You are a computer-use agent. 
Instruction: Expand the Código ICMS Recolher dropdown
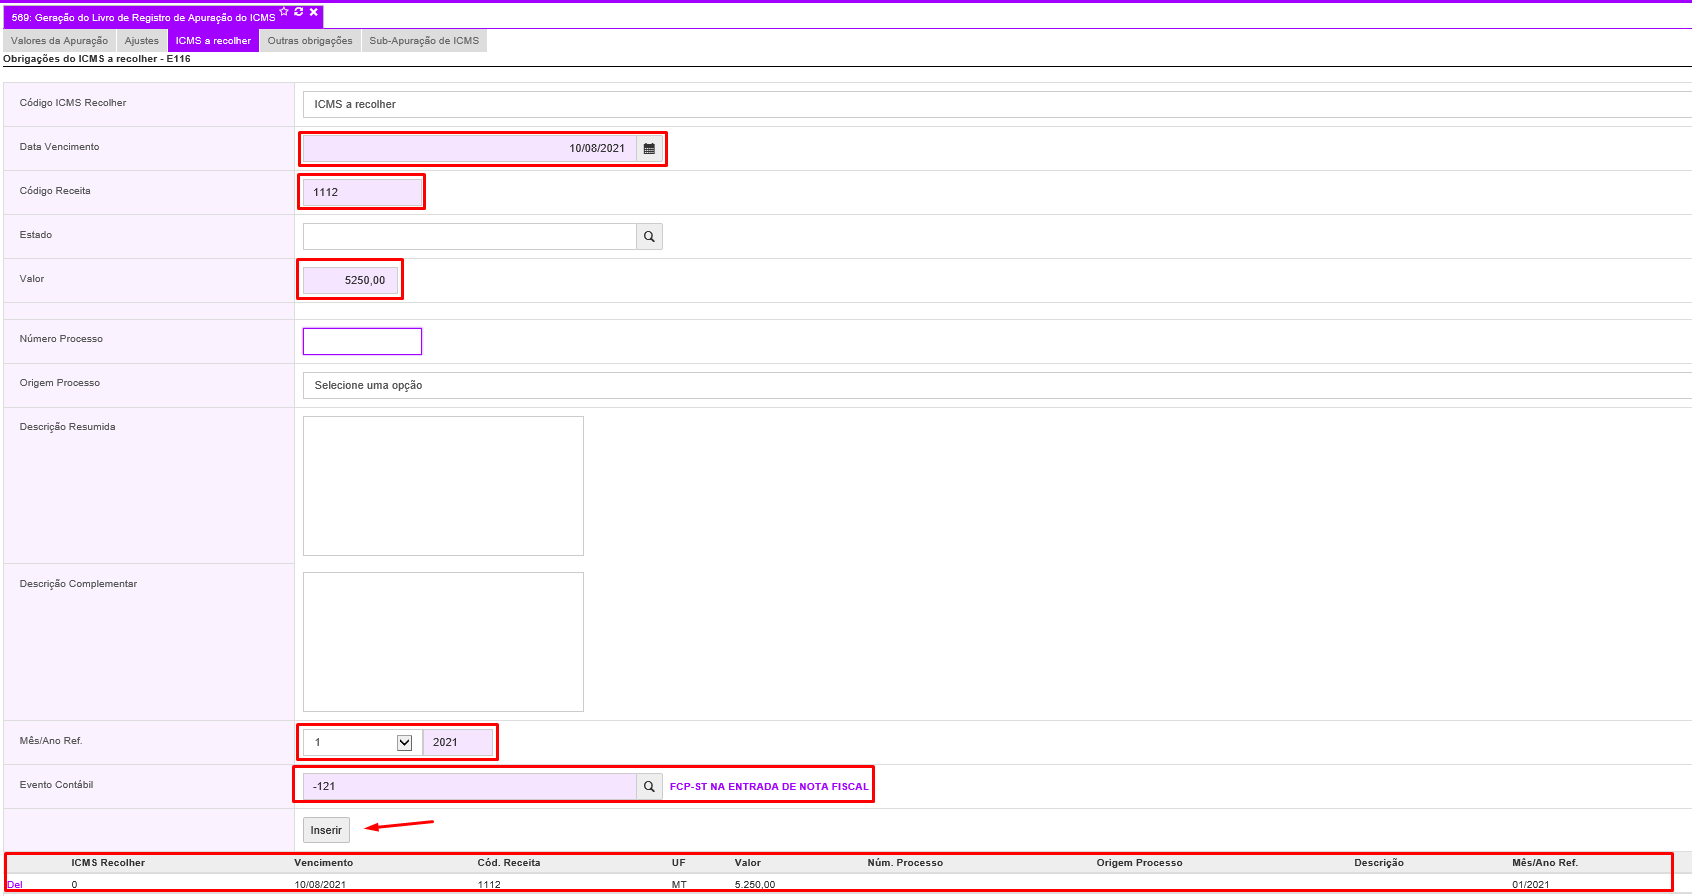click(997, 104)
